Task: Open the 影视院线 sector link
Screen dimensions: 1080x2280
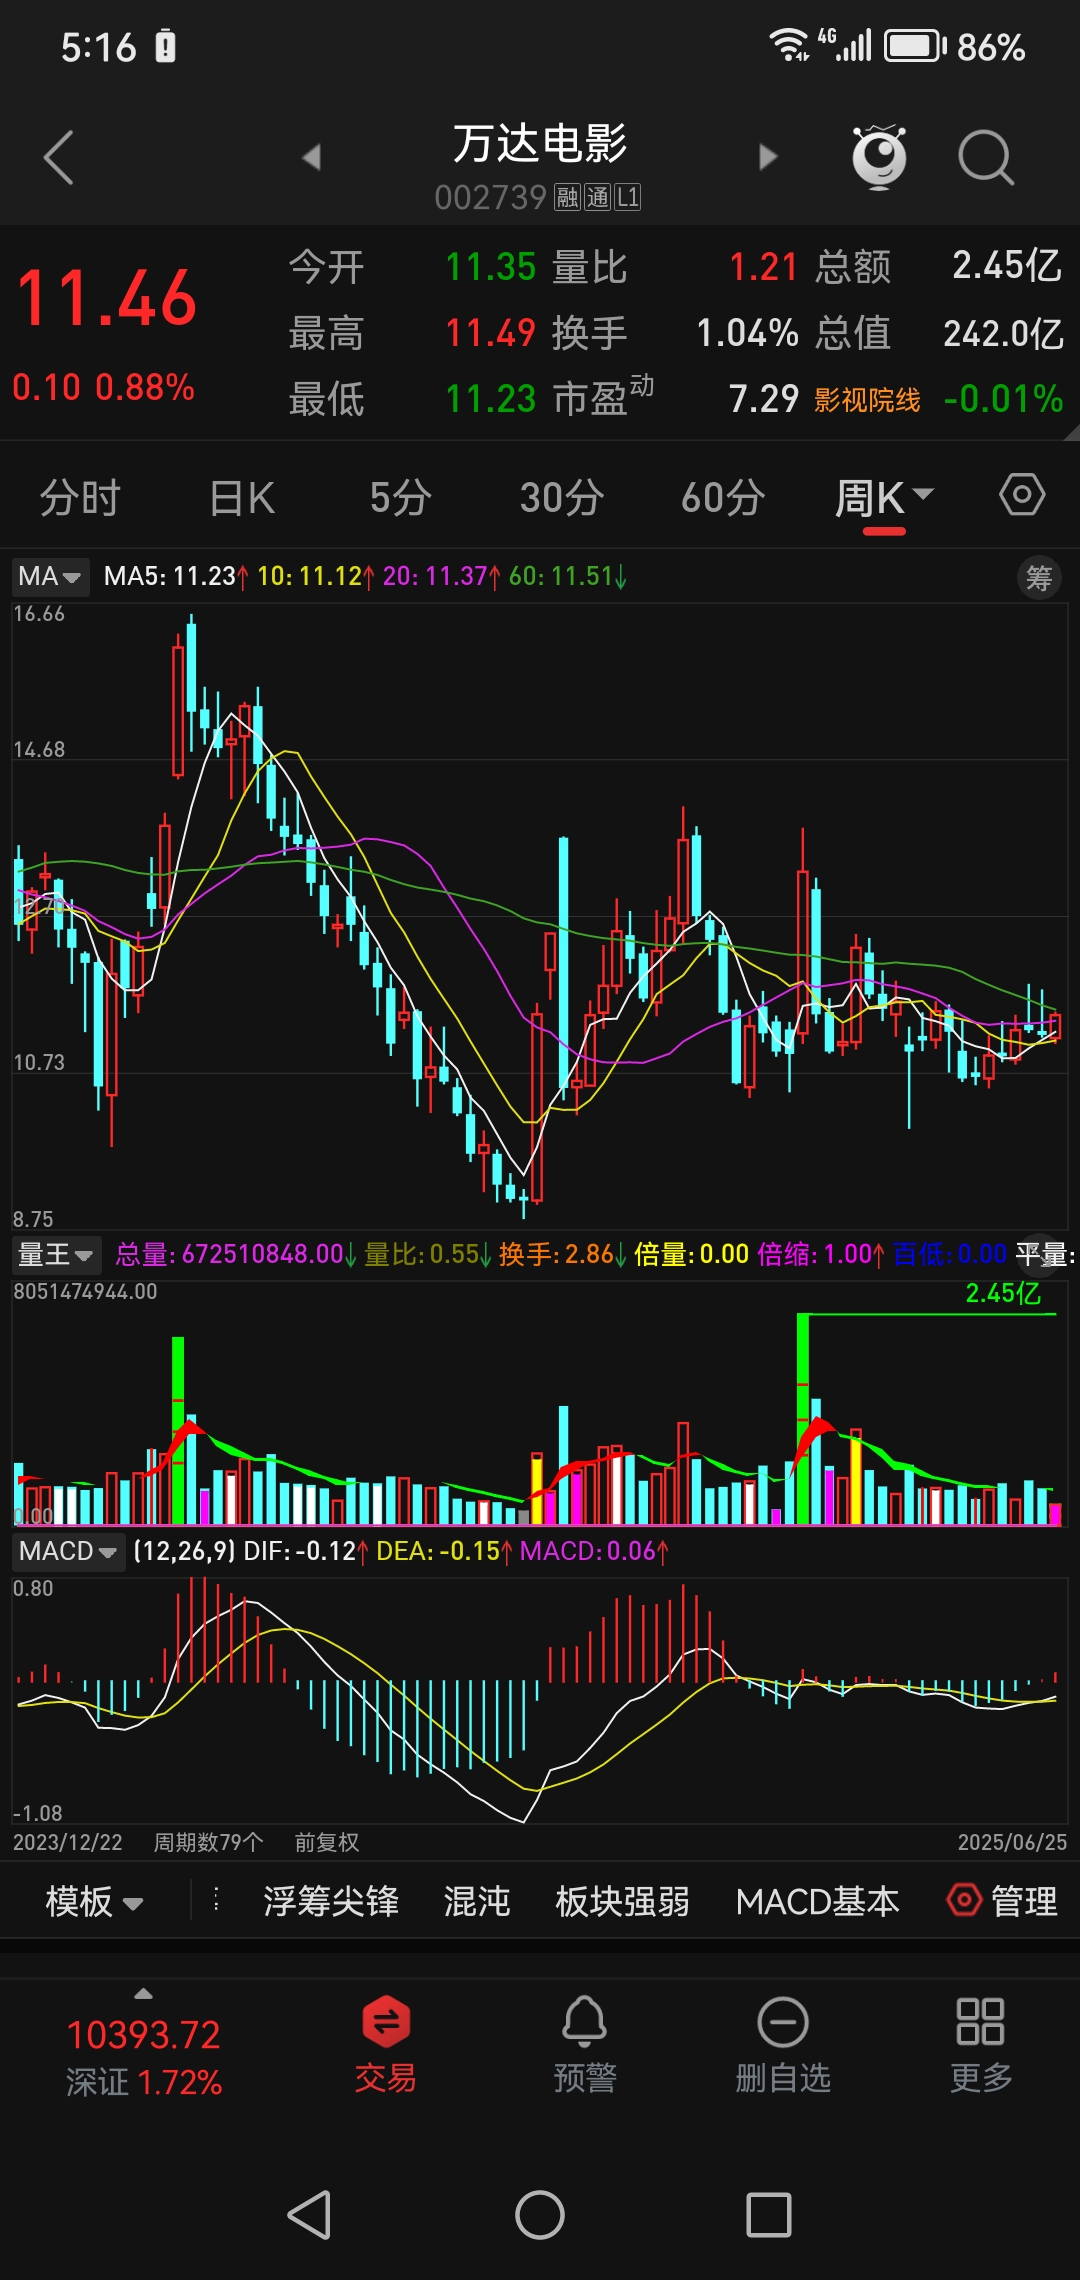Action: click(867, 400)
